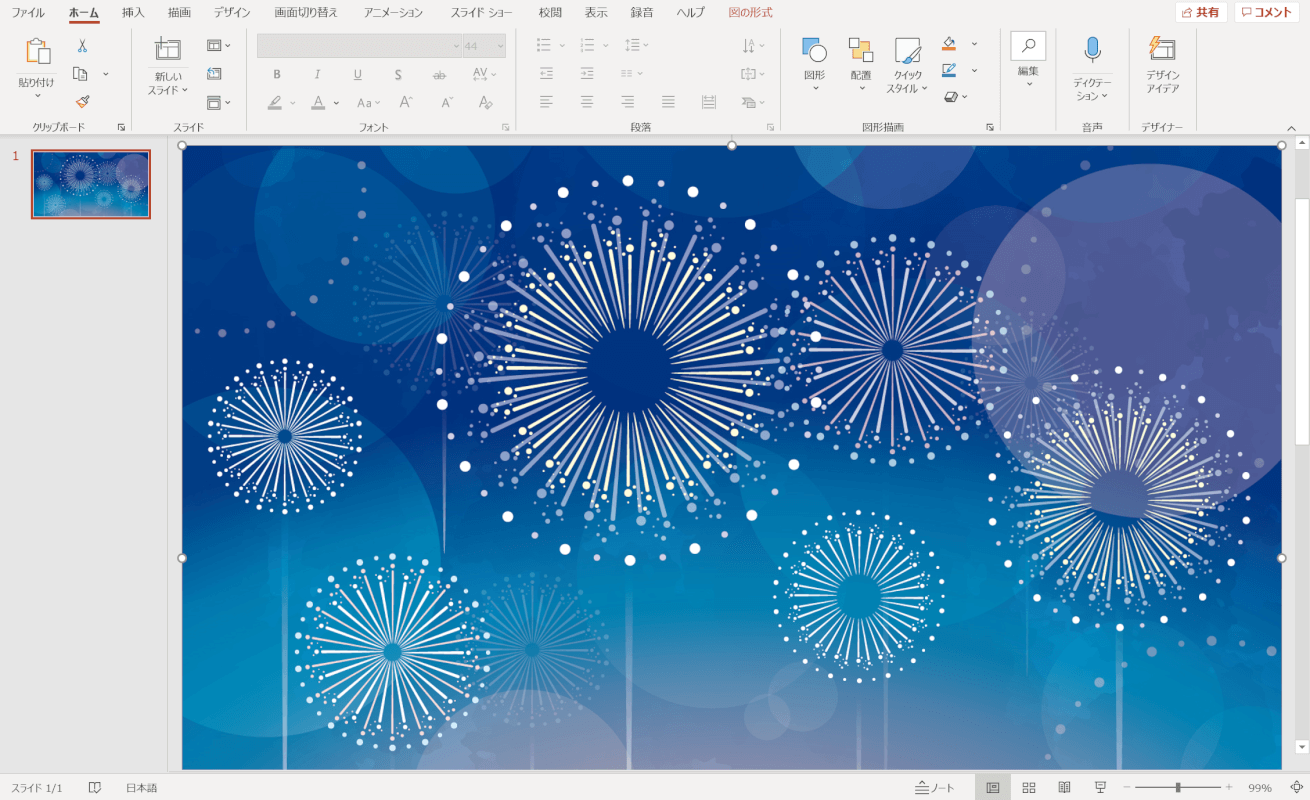Click the 99% zoom level

[x=1259, y=788]
